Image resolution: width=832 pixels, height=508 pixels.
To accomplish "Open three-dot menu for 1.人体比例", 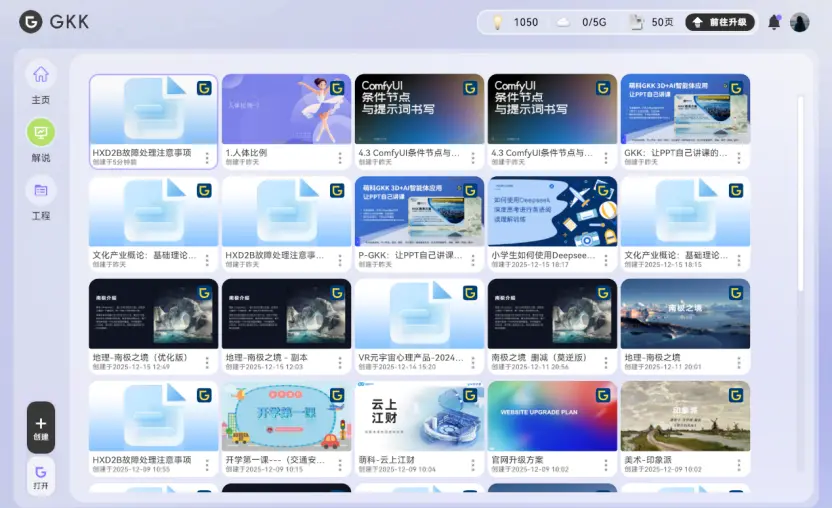I will [340, 157].
